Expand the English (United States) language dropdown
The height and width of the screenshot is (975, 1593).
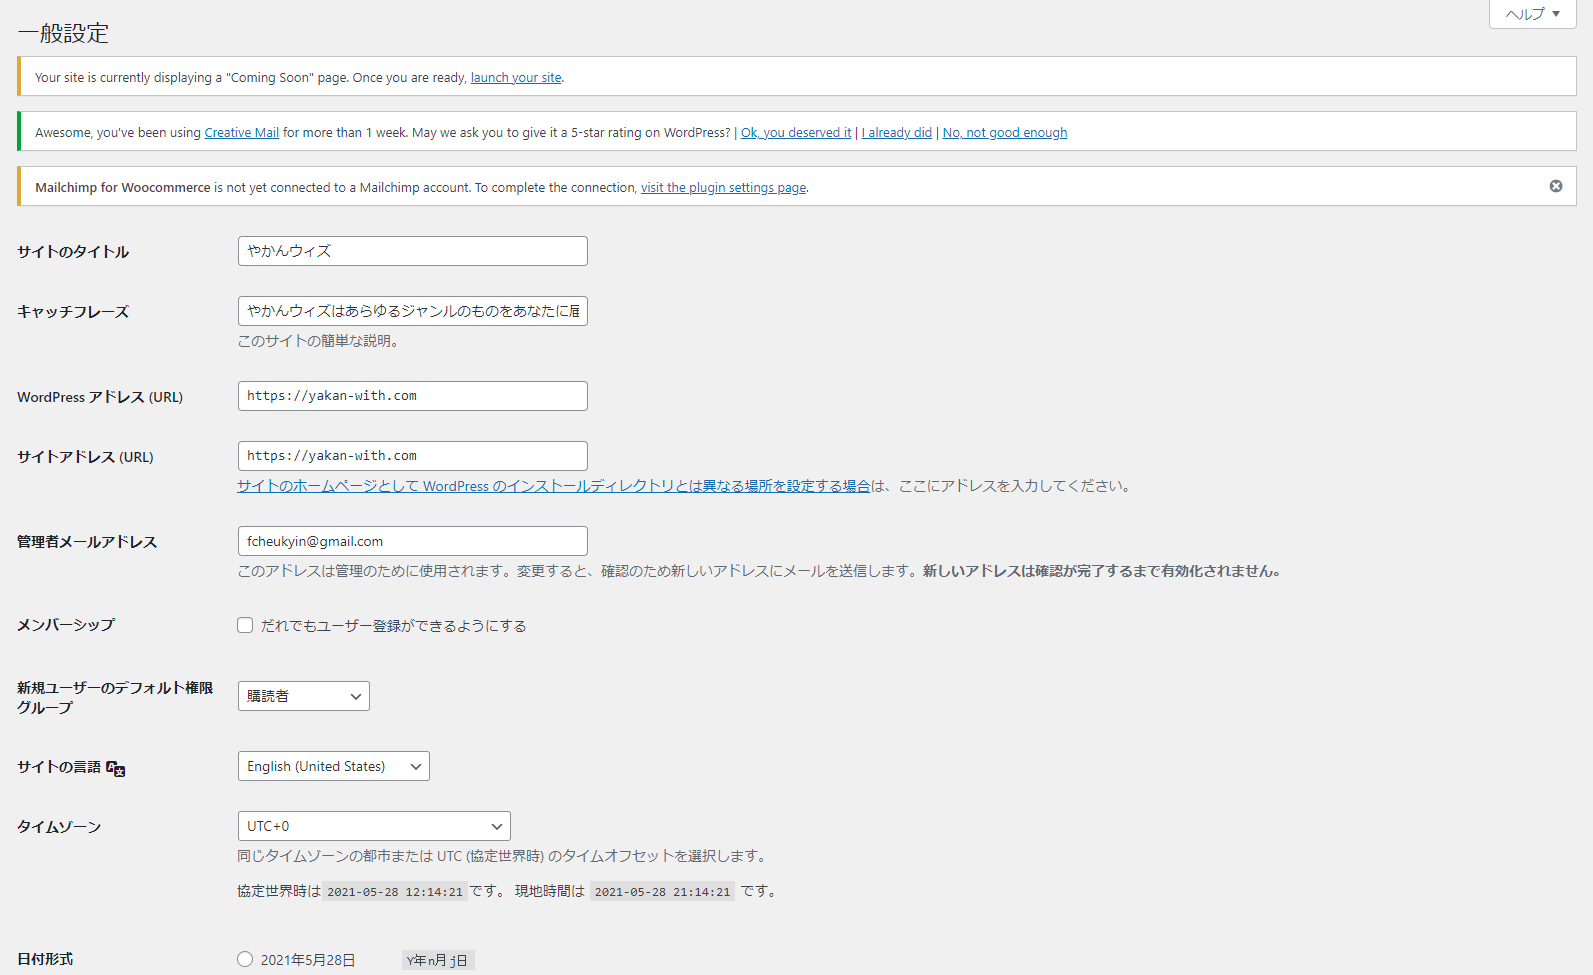pos(334,766)
